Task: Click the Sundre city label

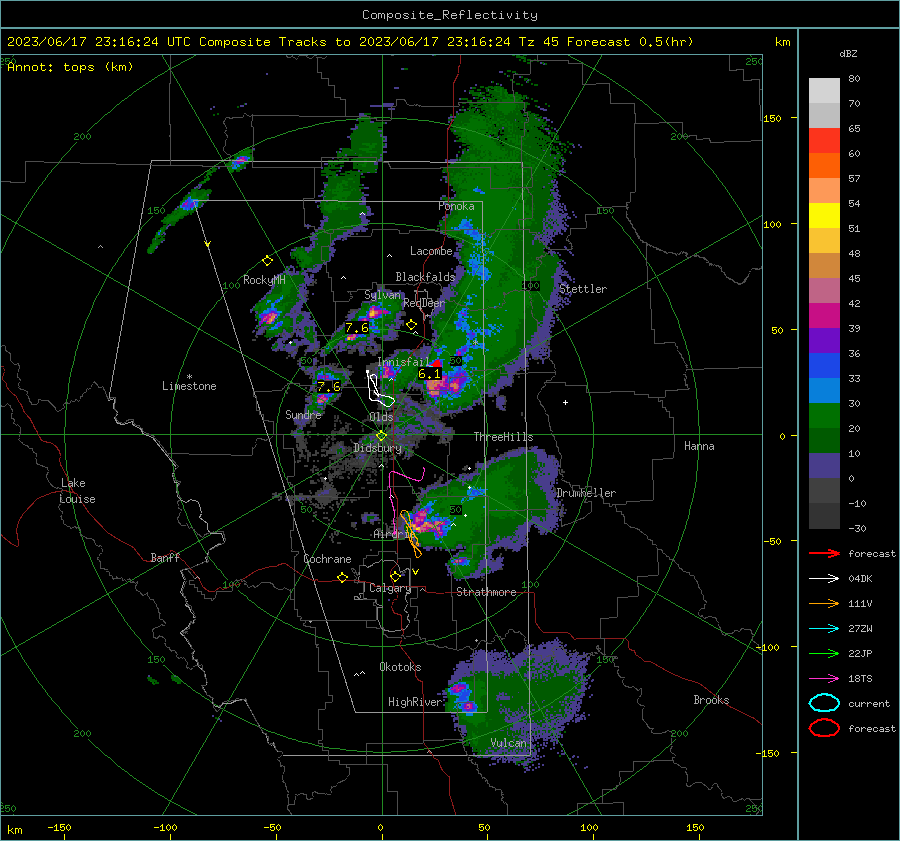Action: click(x=303, y=414)
